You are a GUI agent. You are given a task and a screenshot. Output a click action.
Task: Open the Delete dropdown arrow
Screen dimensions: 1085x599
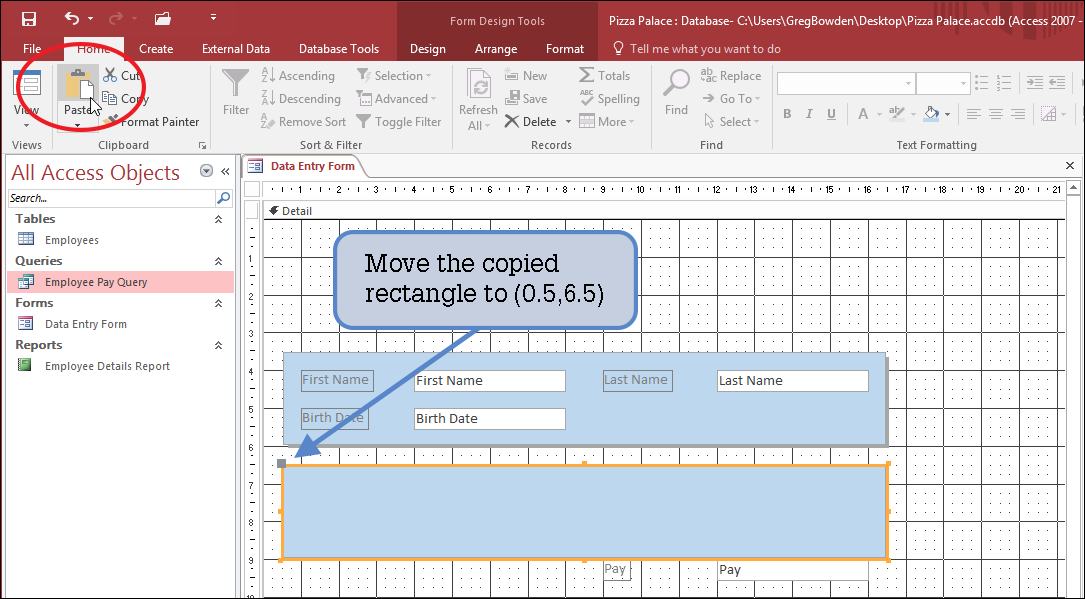tap(568, 122)
